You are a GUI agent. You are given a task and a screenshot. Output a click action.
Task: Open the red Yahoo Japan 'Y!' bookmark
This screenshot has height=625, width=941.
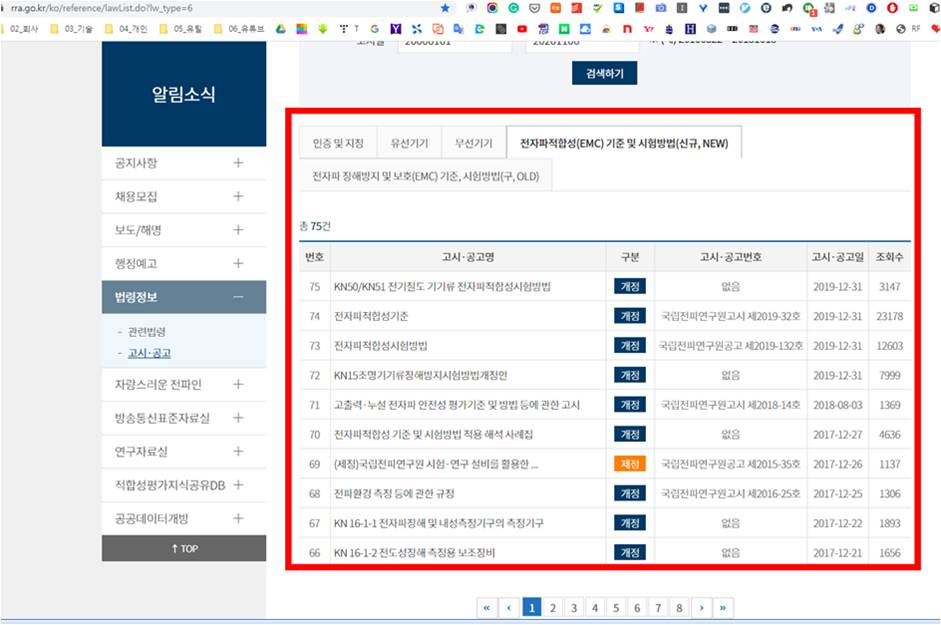649,29
